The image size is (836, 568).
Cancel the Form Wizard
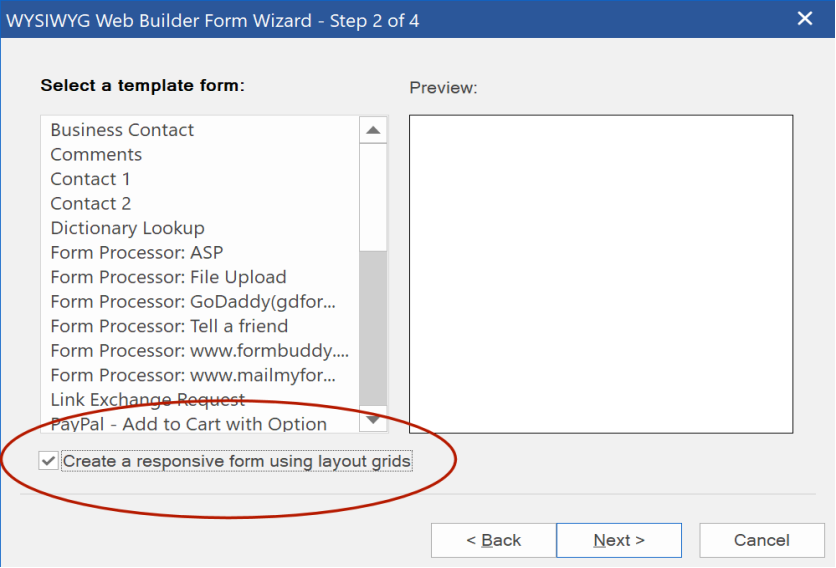pos(762,540)
